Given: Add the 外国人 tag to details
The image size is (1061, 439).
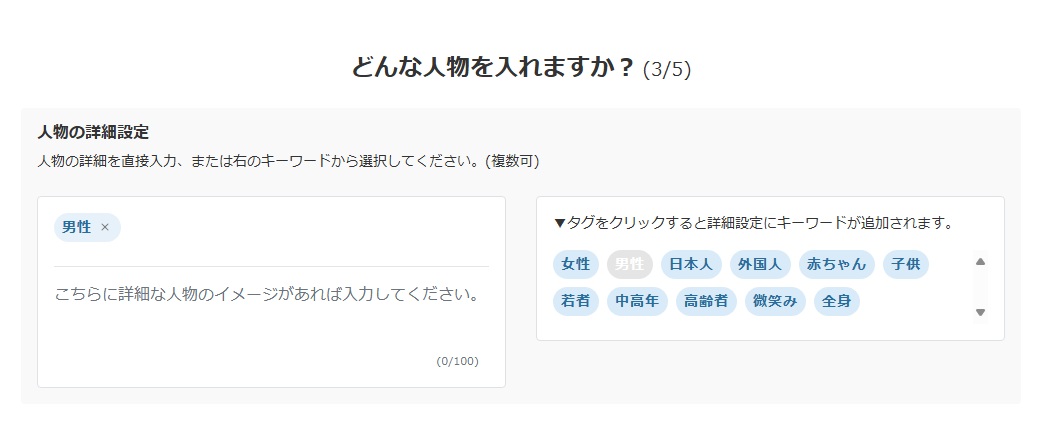Looking at the screenshot, I should click(760, 264).
